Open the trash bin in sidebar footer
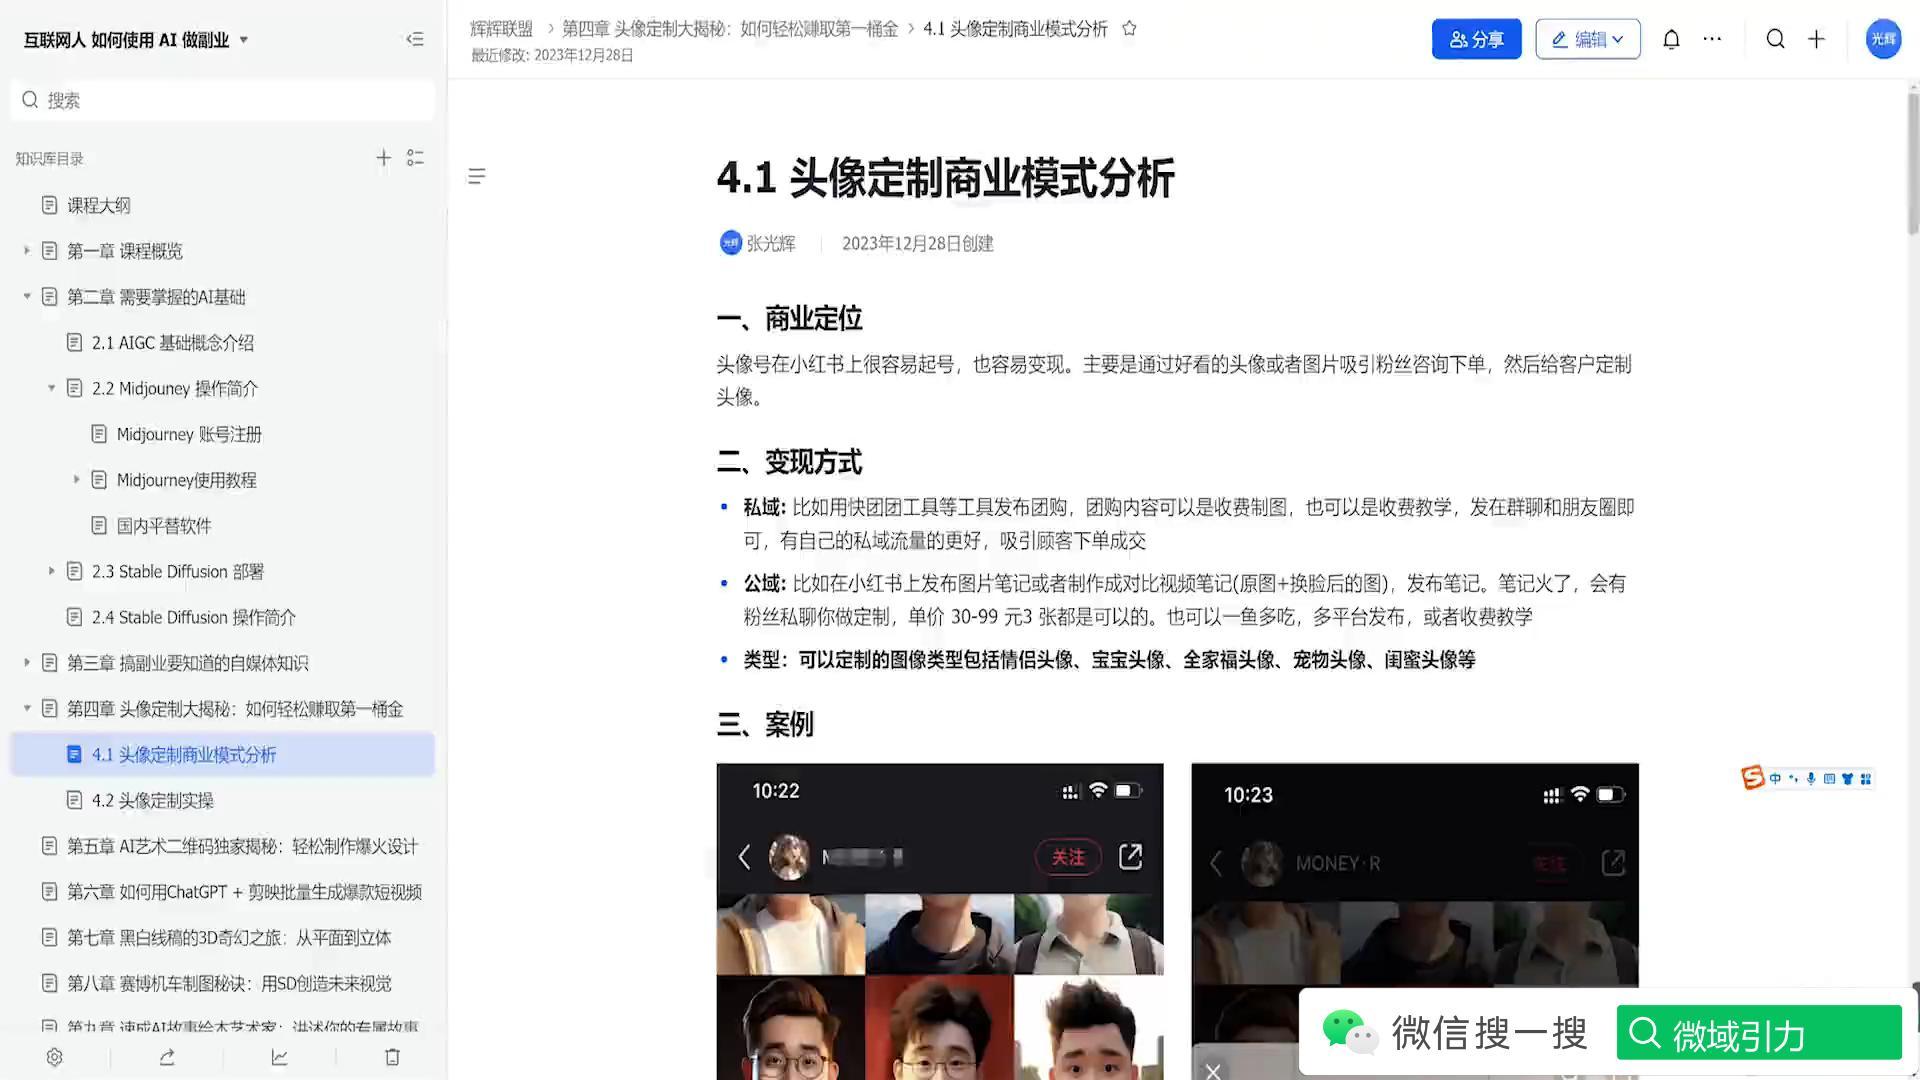This screenshot has height=1080, width=1920. coord(392,1057)
